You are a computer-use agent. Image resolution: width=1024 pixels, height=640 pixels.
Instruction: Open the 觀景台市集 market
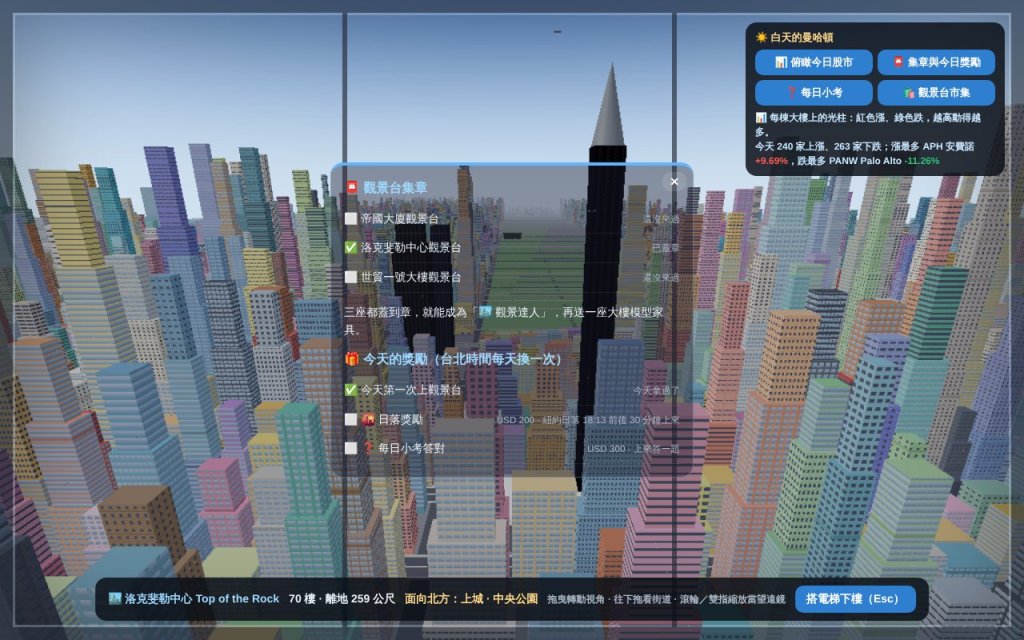click(936, 93)
